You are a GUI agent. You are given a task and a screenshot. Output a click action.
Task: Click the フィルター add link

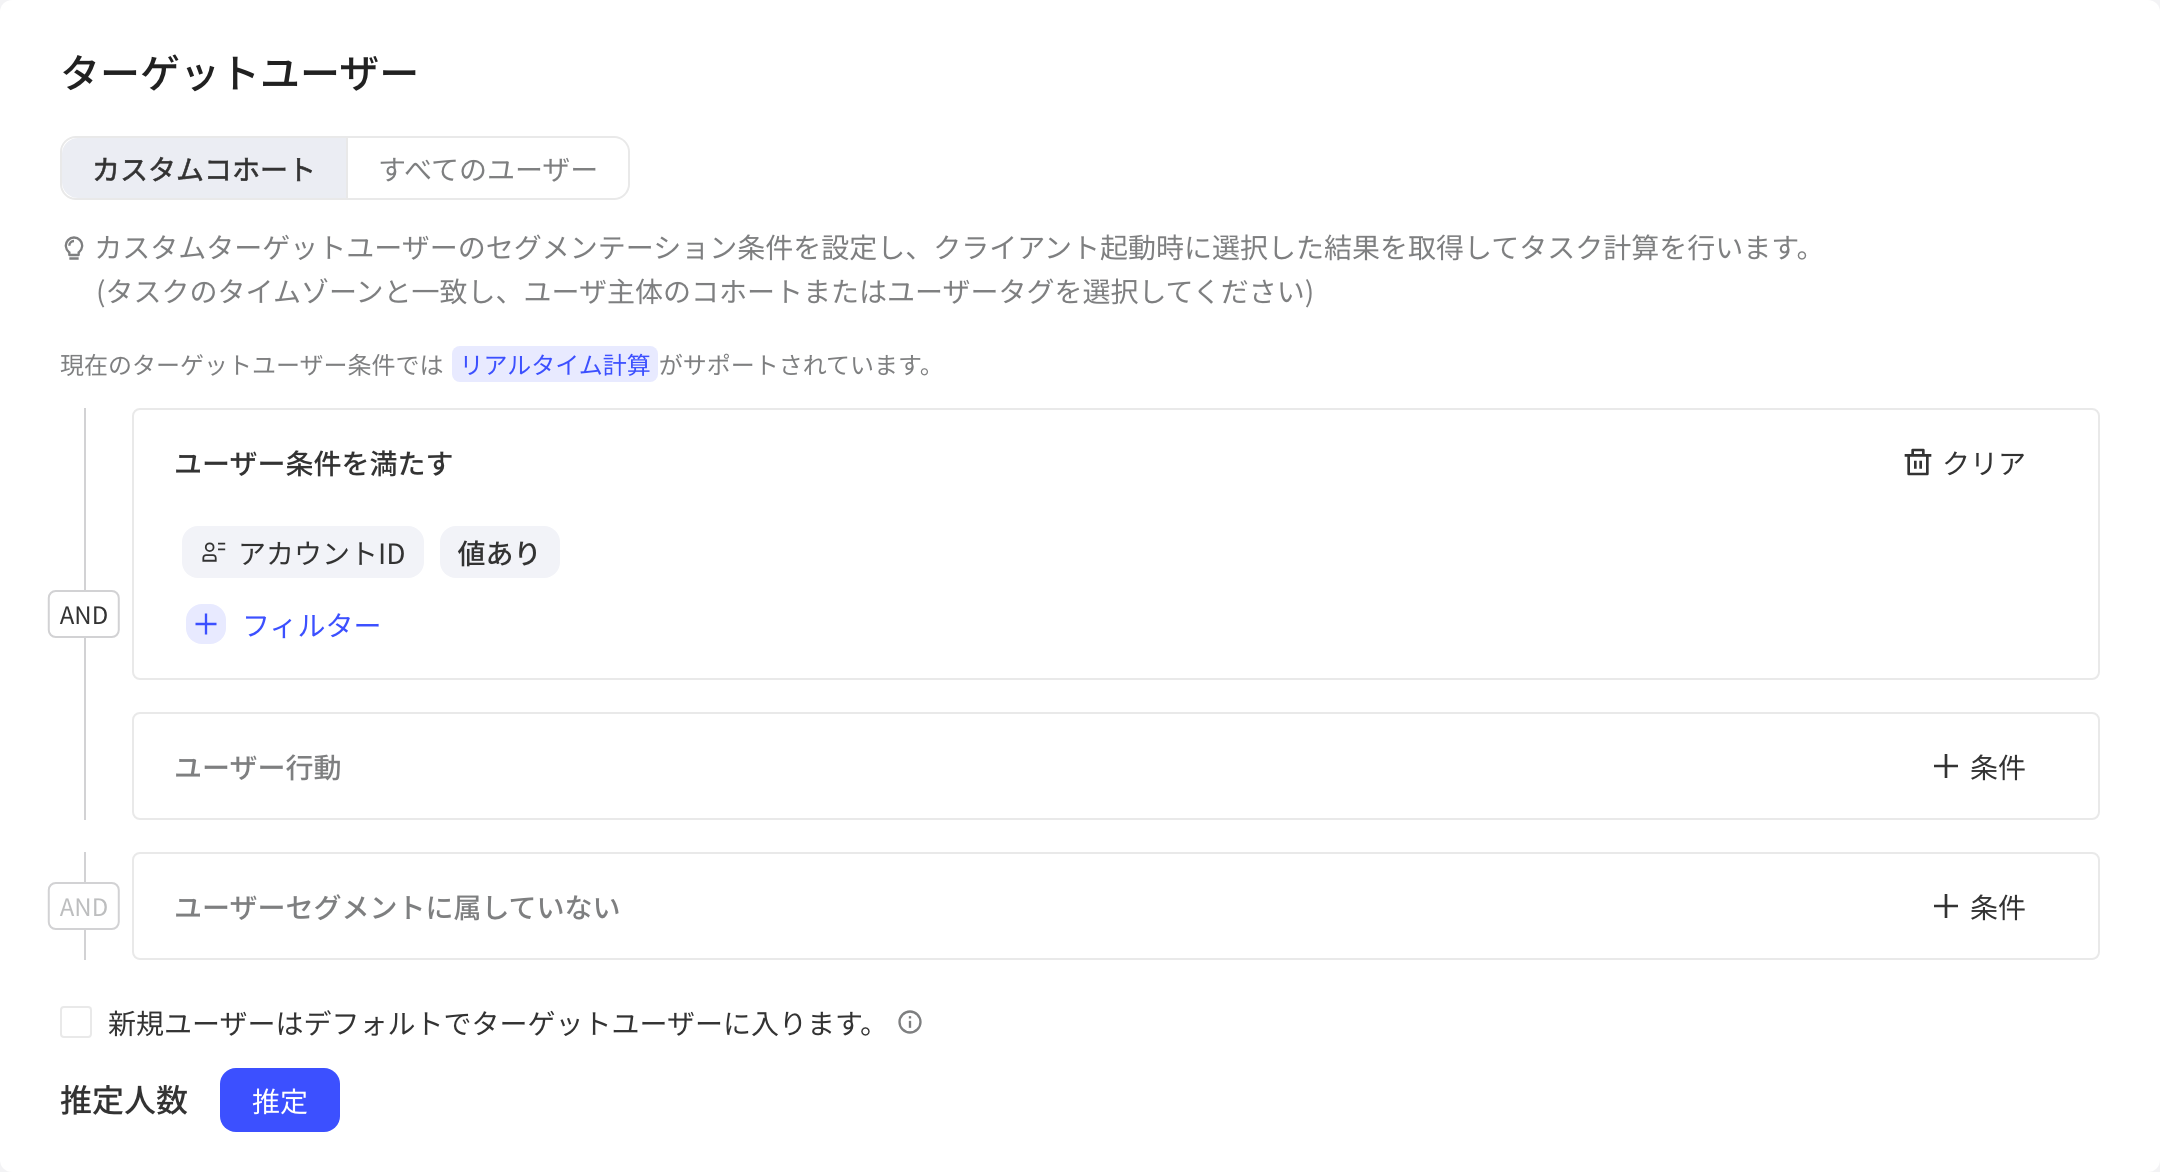tap(312, 625)
